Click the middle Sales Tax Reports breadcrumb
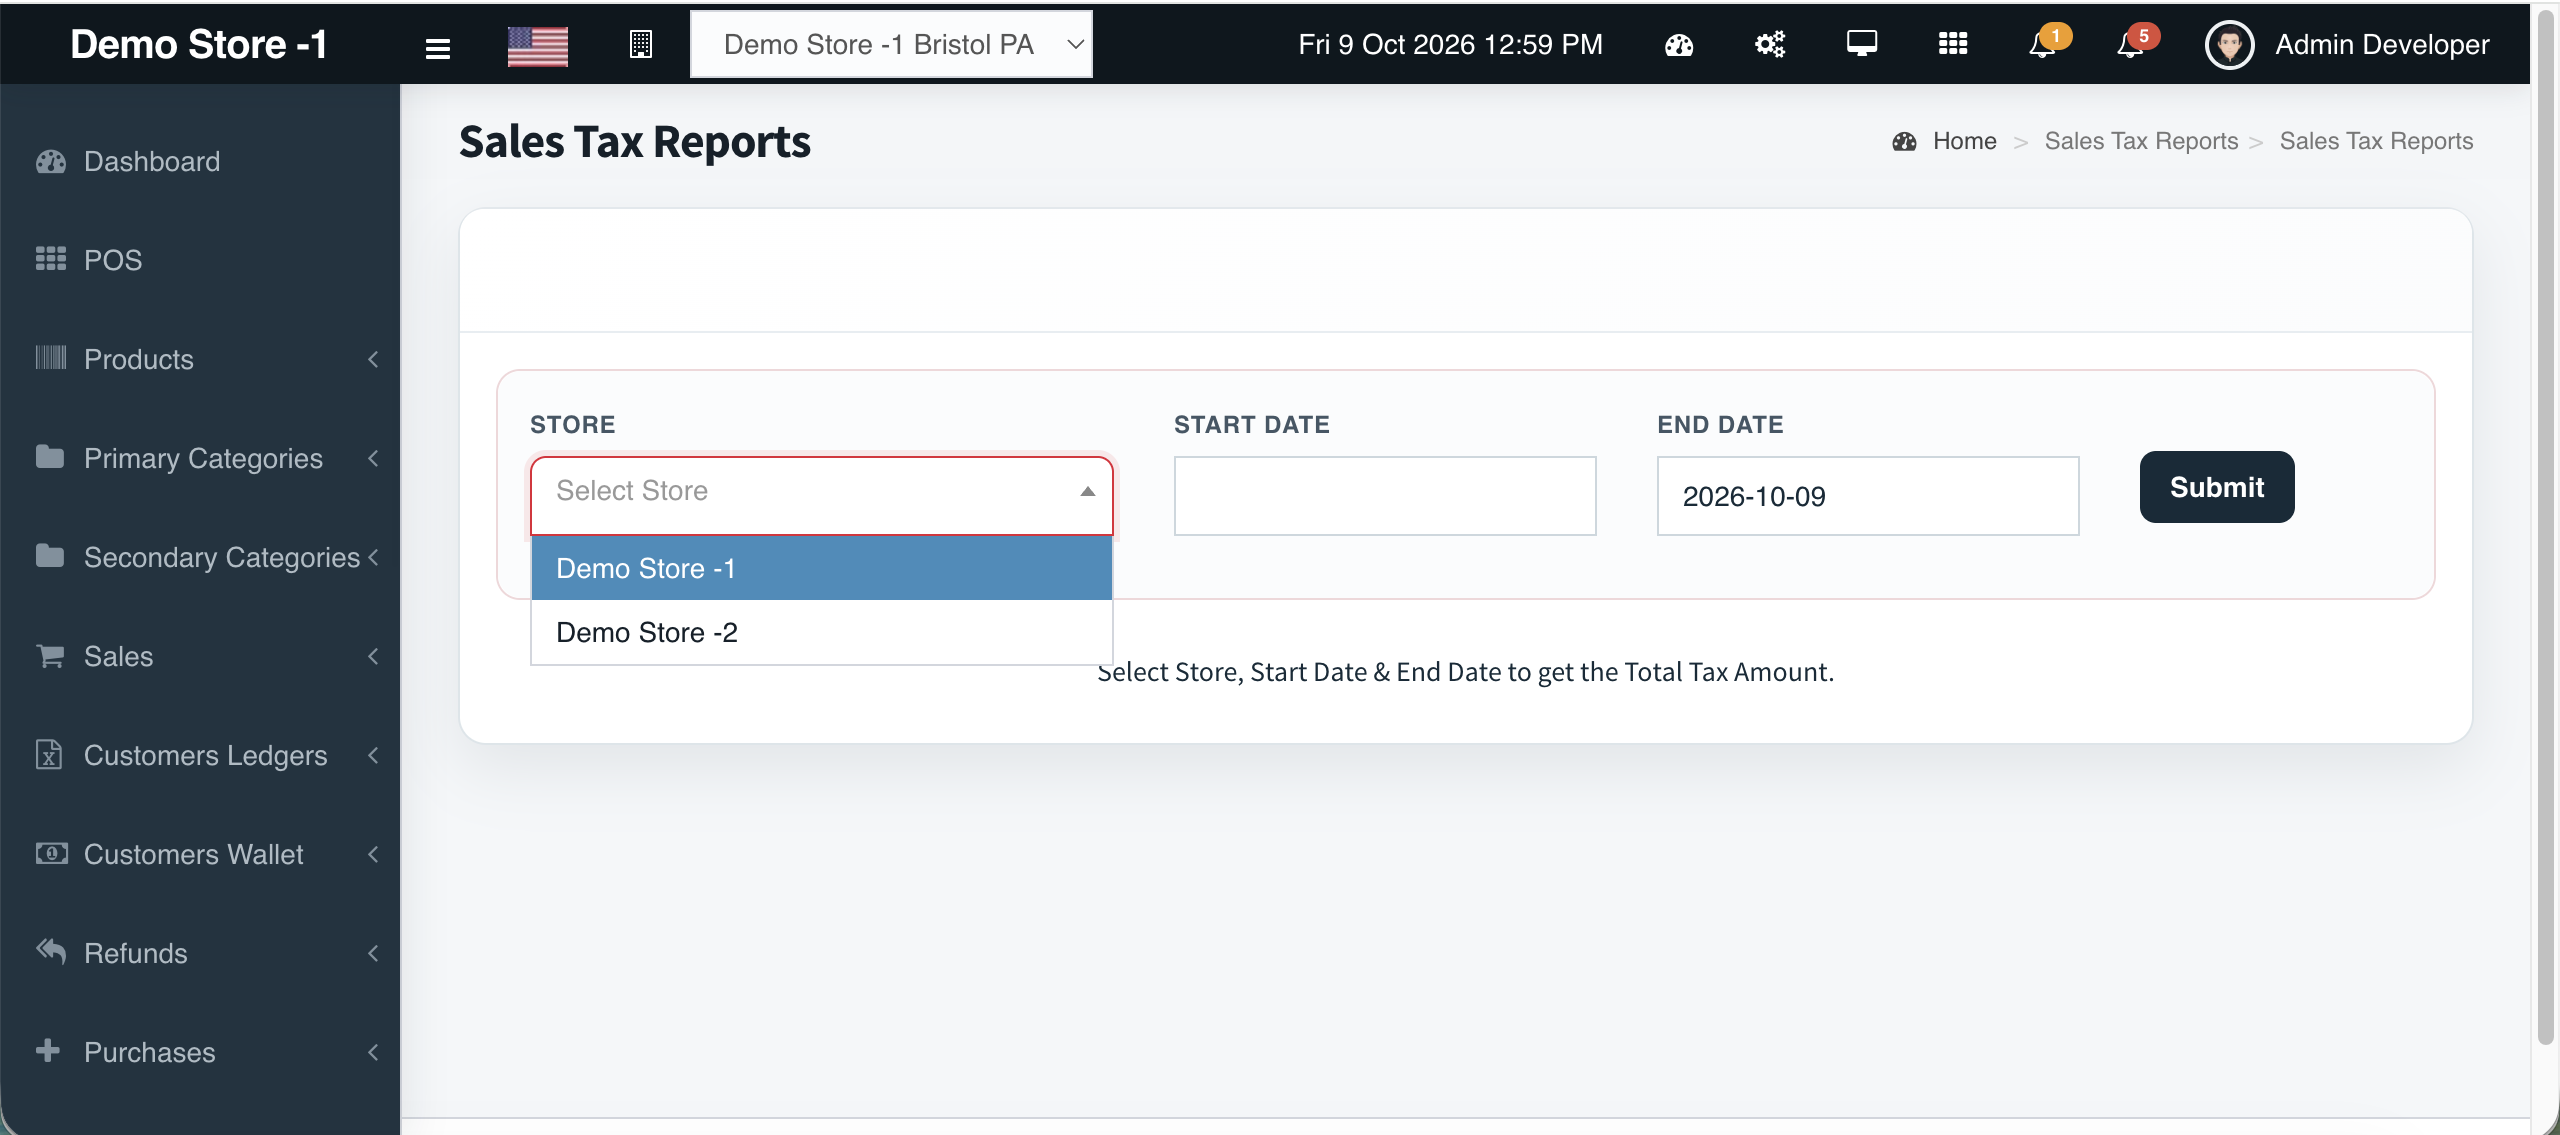Image resolution: width=2560 pixels, height=1135 pixels. point(2141,141)
